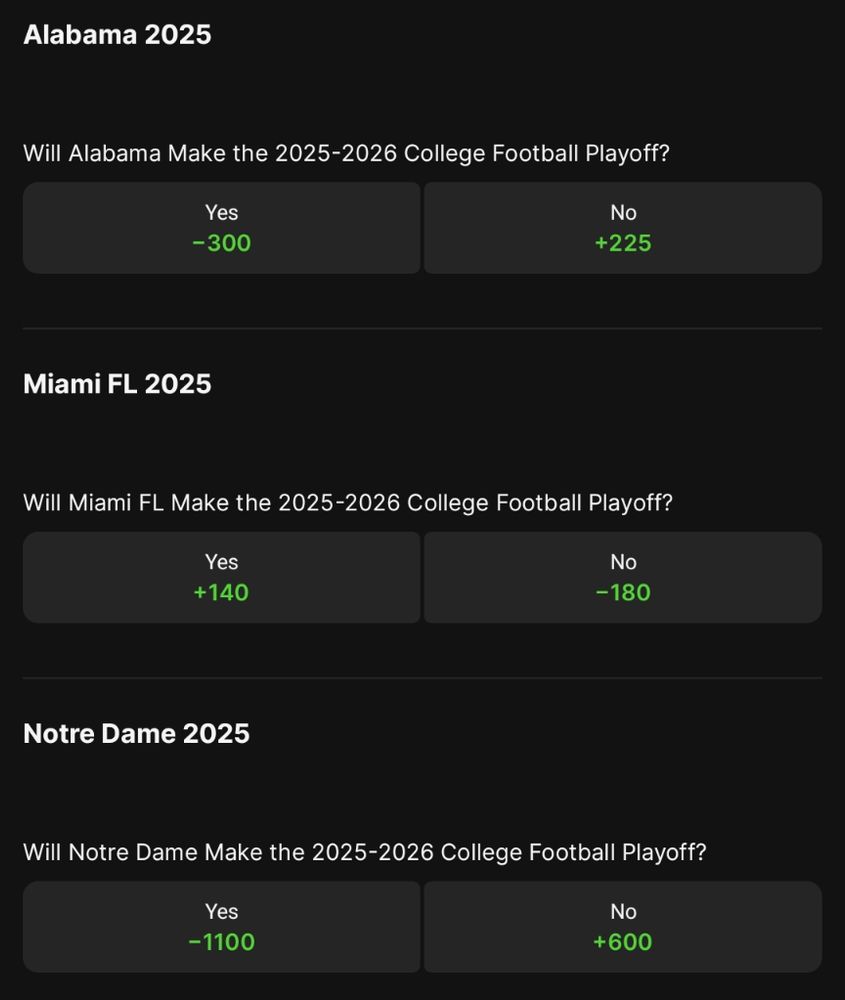Click the divider above Notre Dame 2025

click(x=422, y=678)
